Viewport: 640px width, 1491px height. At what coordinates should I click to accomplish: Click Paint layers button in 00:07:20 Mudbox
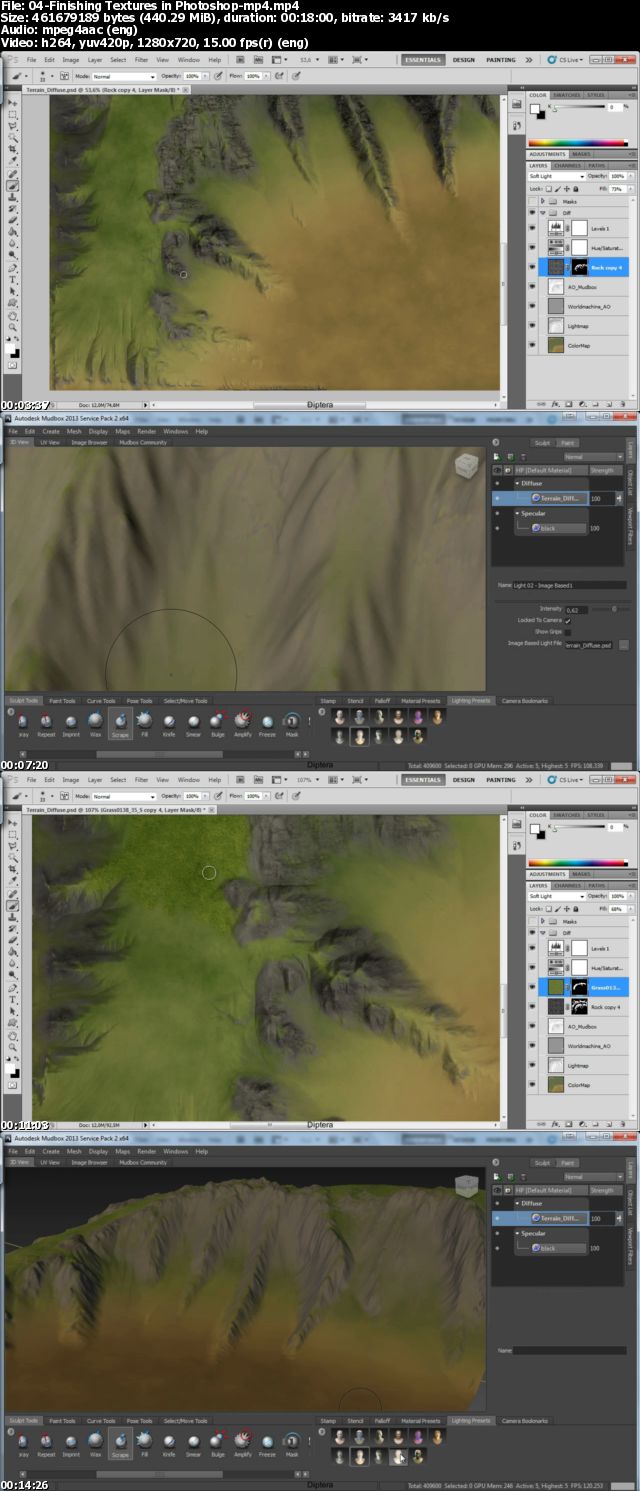(567, 443)
